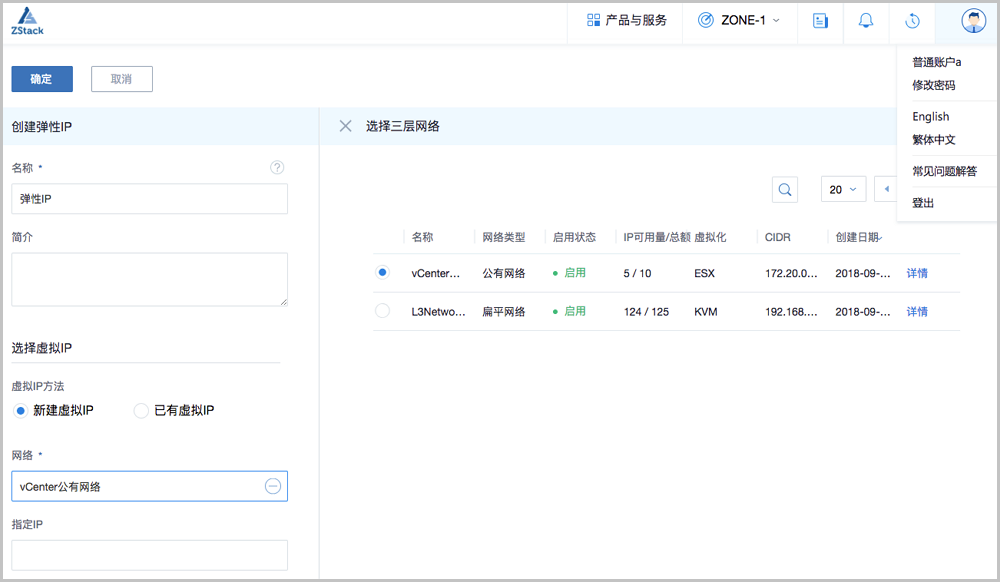This screenshot has width=1000, height=582.
Task: Open the 产品与服务 menu
Action: [x=627, y=21]
